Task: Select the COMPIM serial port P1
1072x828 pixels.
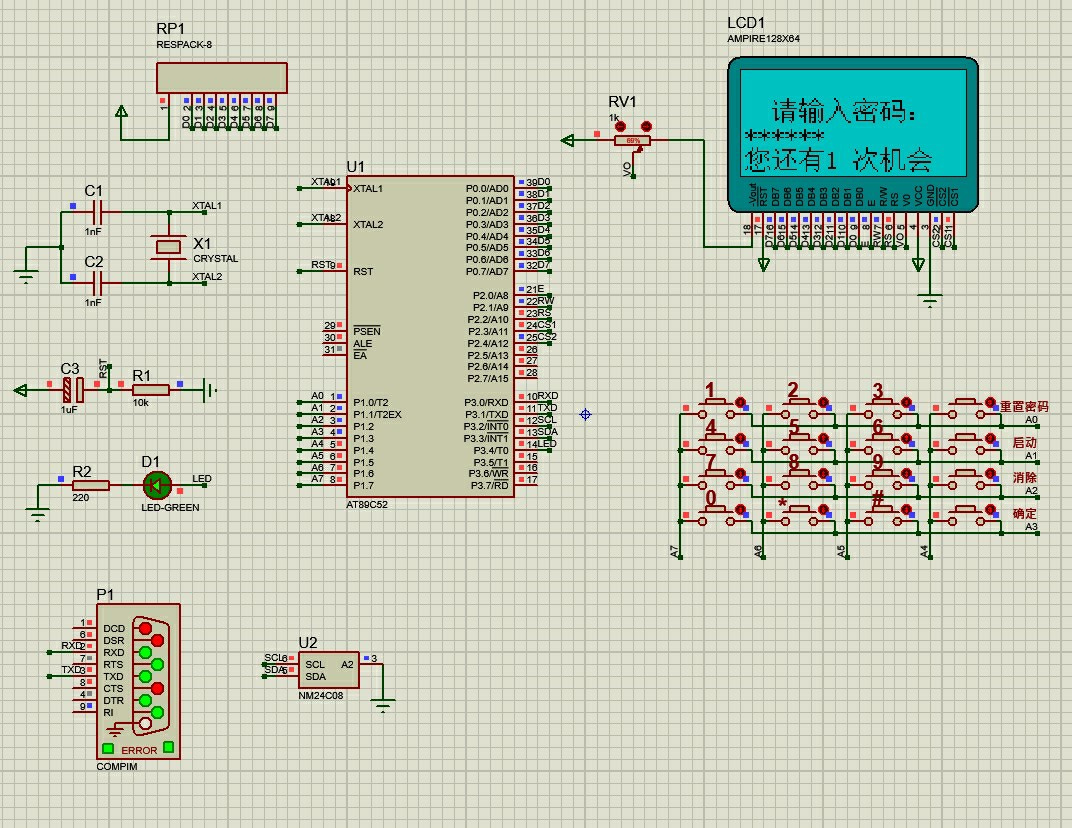Action: [x=138, y=681]
